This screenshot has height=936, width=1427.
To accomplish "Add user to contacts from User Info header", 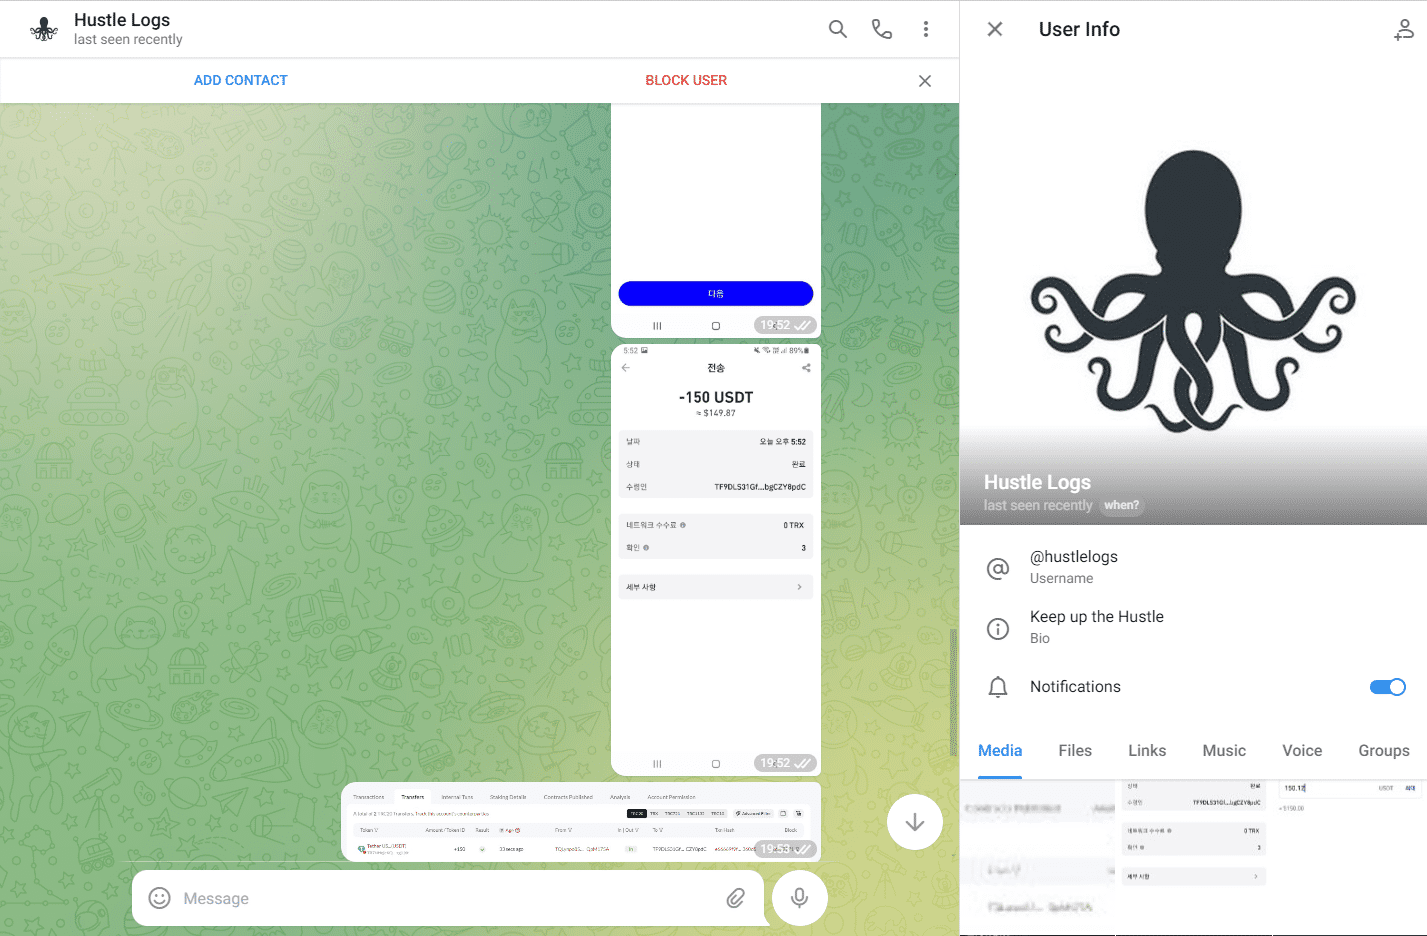I will coord(1404,30).
